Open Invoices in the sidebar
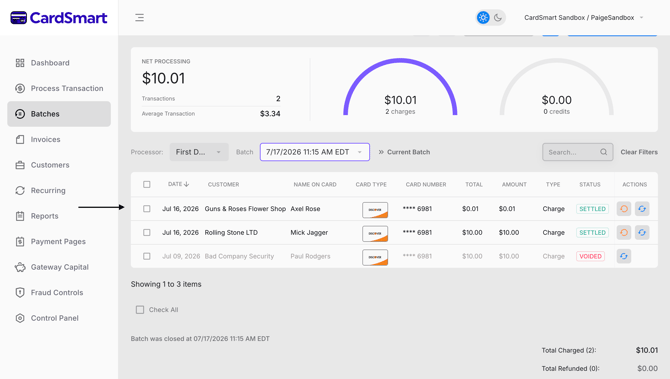The height and width of the screenshot is (379, 670). 59,139
